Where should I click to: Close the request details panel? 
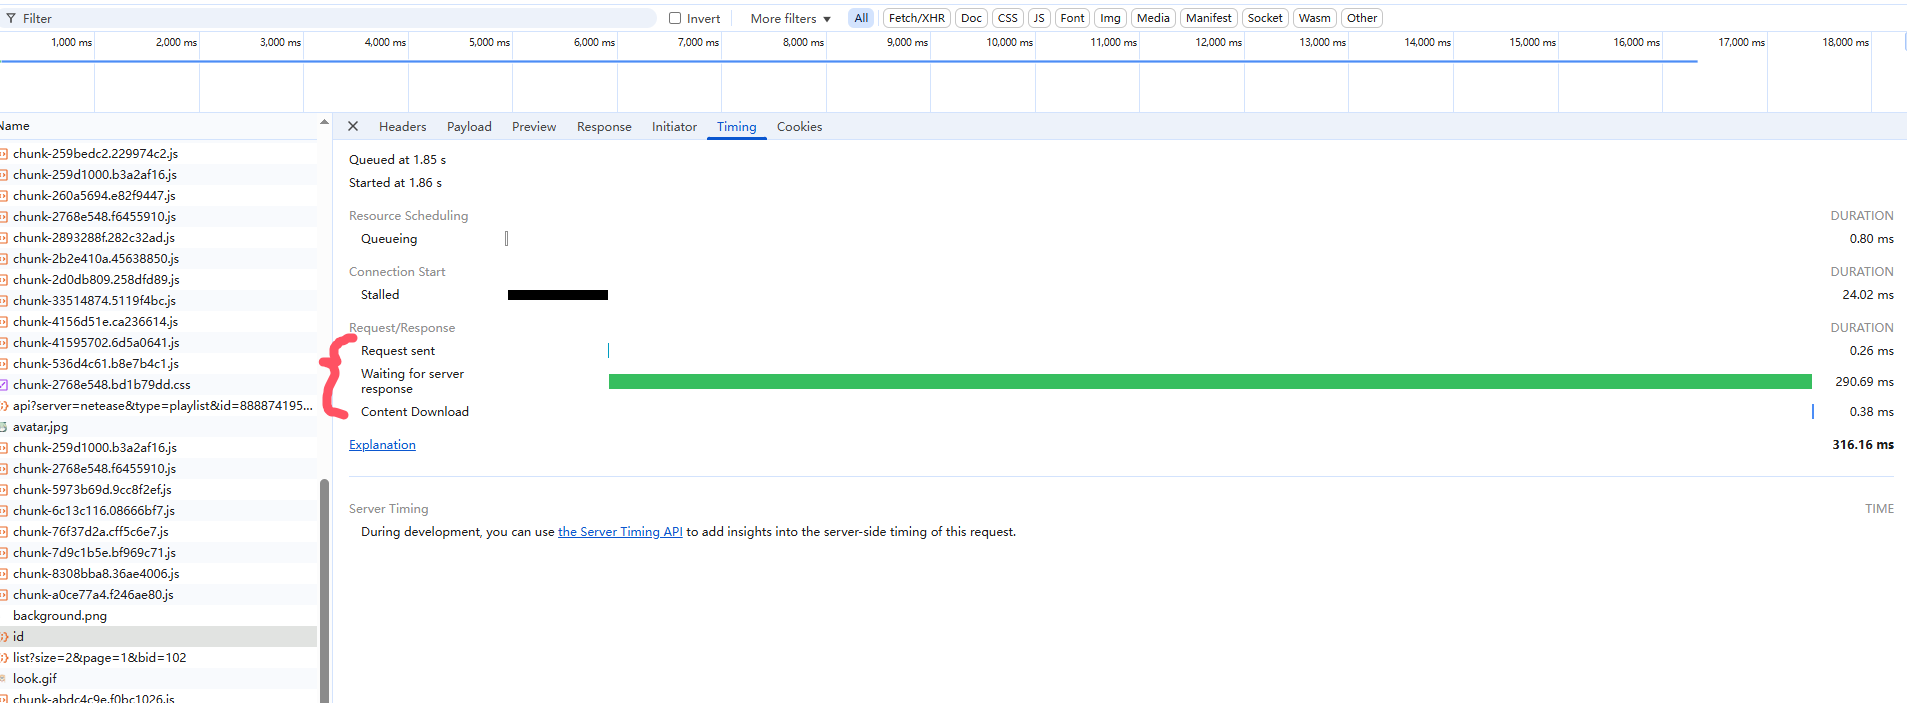coord(353,127)
